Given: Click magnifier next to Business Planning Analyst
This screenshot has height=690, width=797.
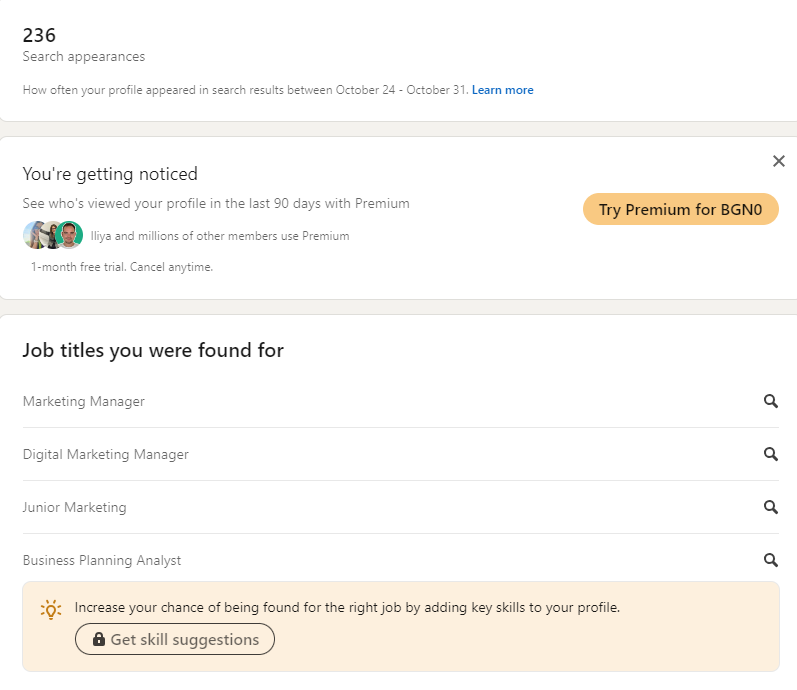Looking at the screenshot, I should (x=771, y=560).
